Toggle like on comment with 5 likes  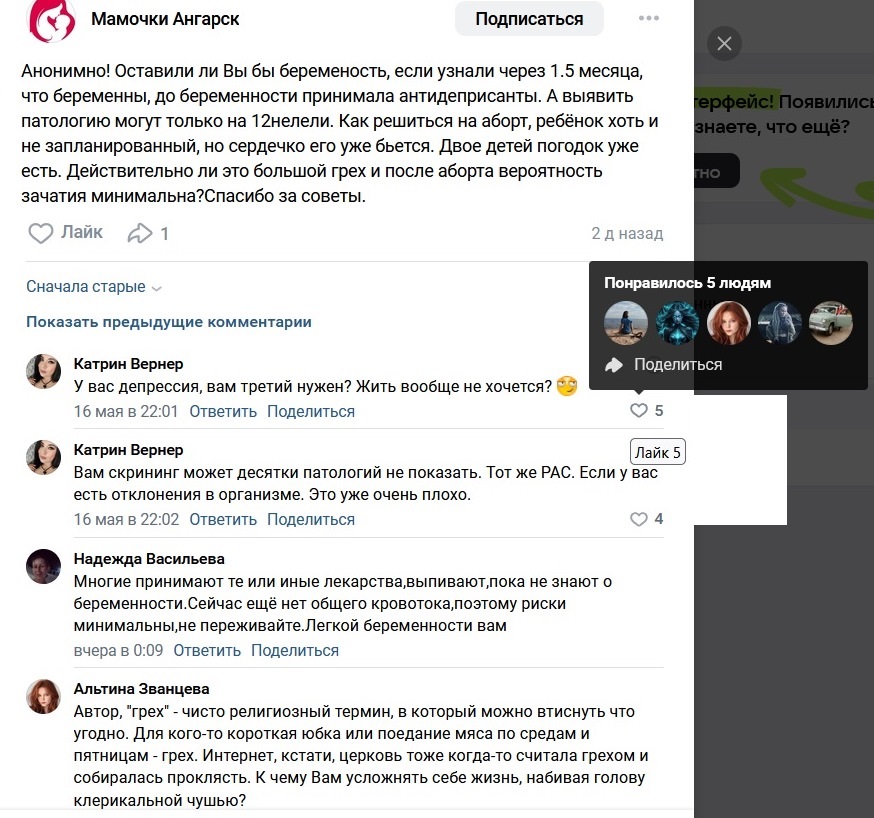(x=647, y=411)
